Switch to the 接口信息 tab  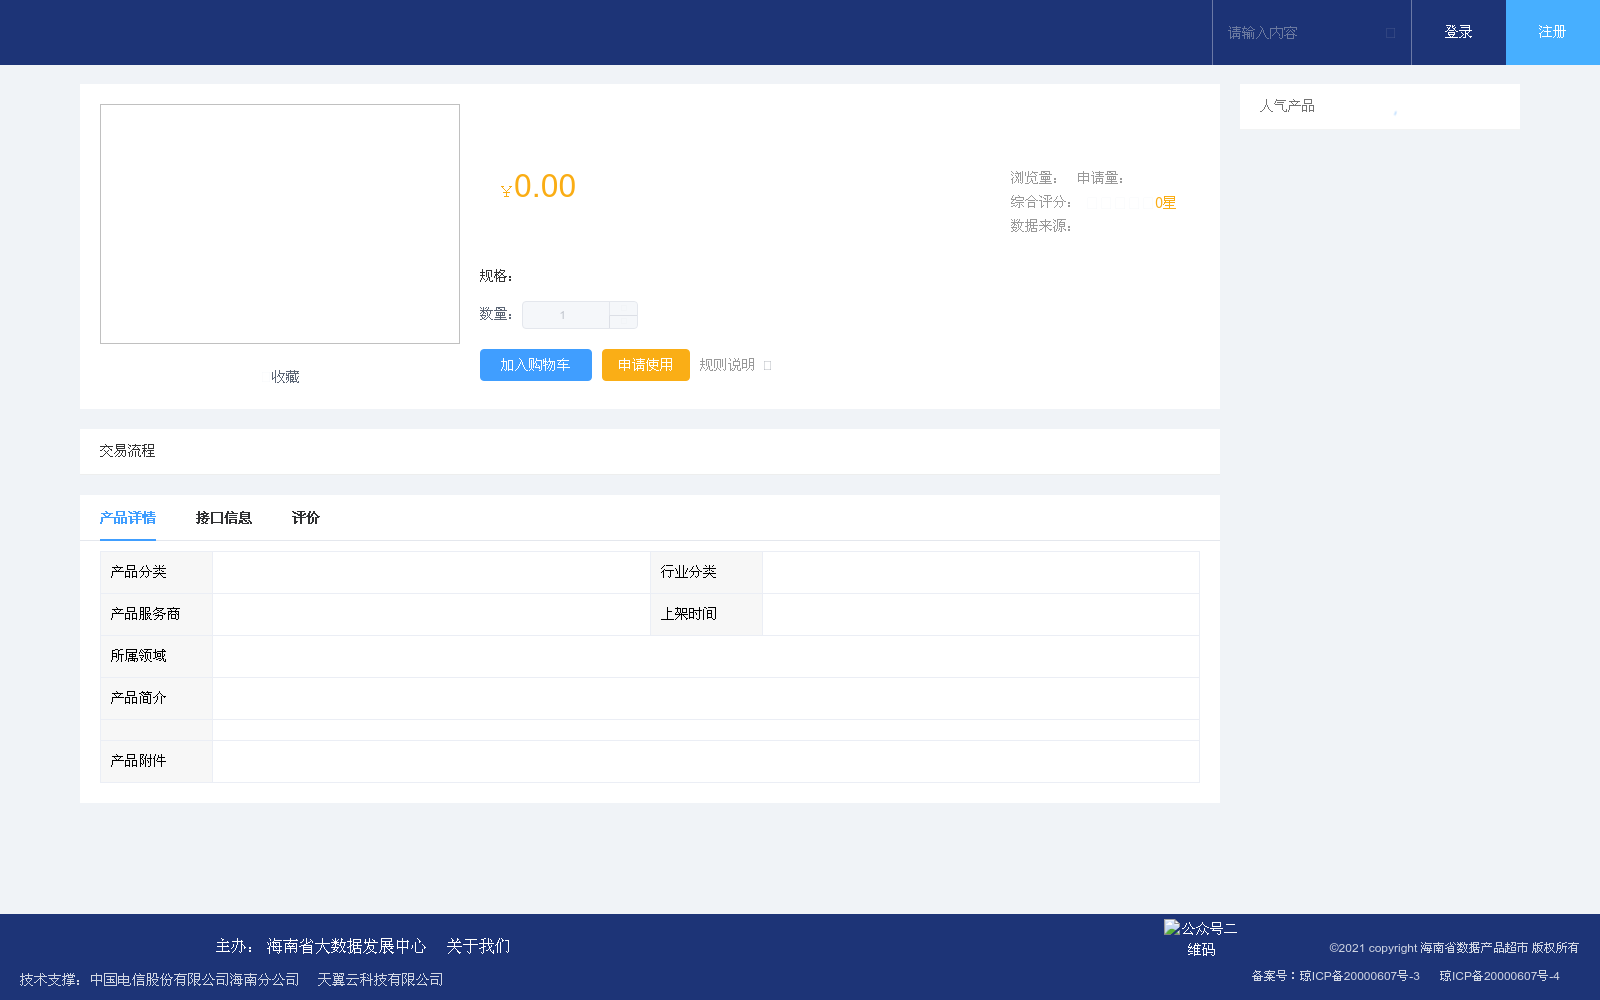click(x=224, y=518)
